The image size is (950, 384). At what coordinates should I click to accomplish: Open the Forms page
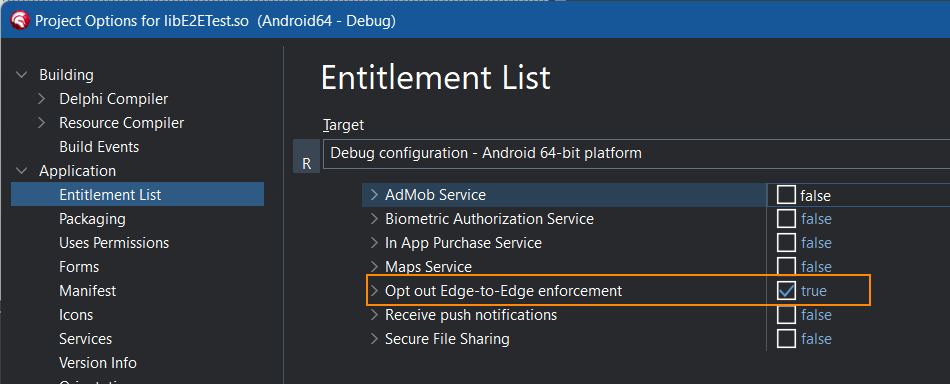coord(79,267)
